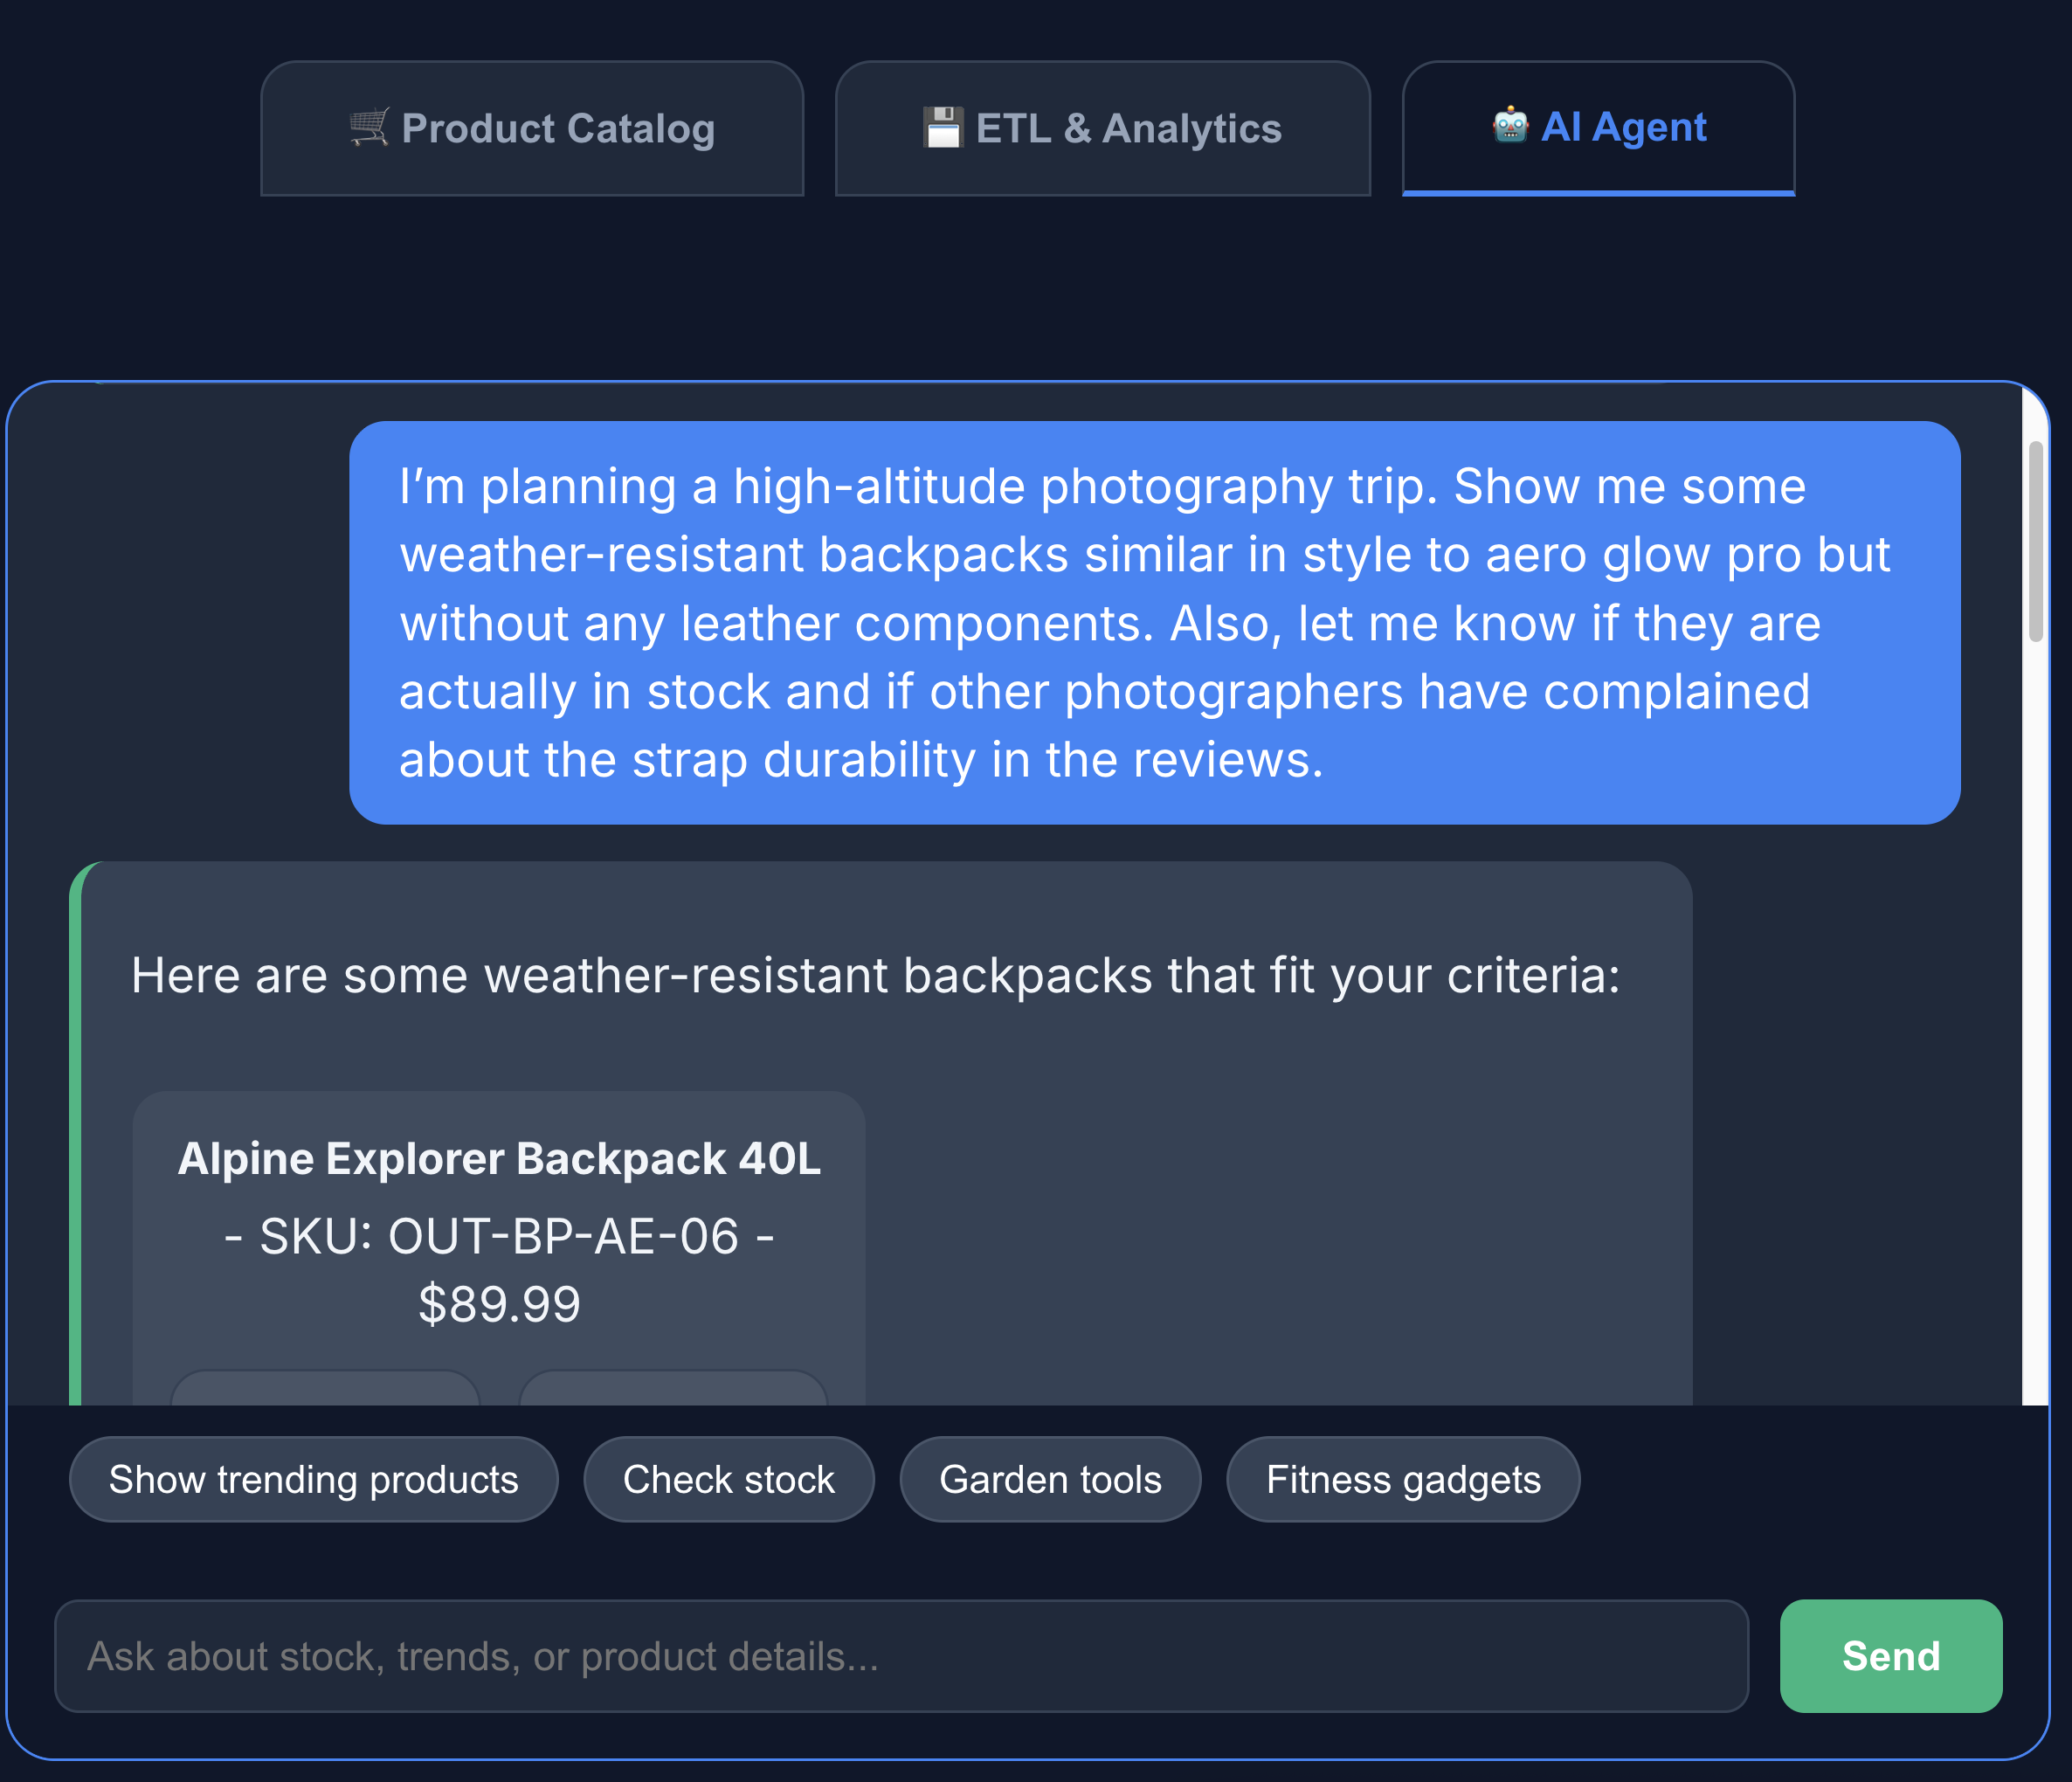Select the Garden tools quick suggestion
Image resolution: width=2072 pixels, height=1782 pixels.
click(x=1050, y=1480)
